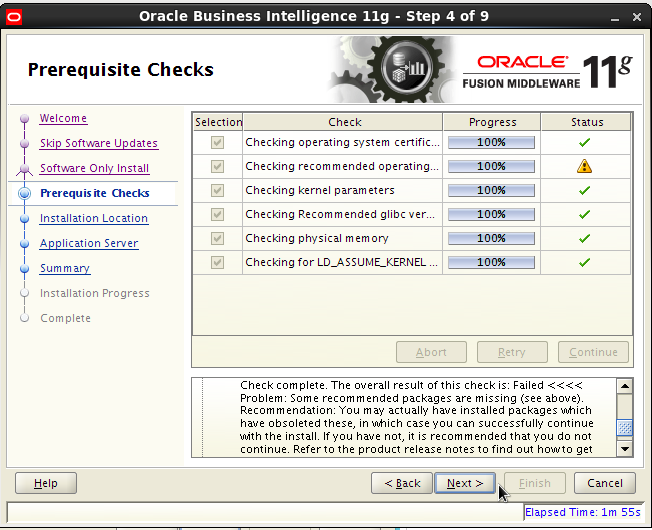Toggle checkbox for operating system certification check
The height and width of the screenshot is (530, 652).
[217, 143]
